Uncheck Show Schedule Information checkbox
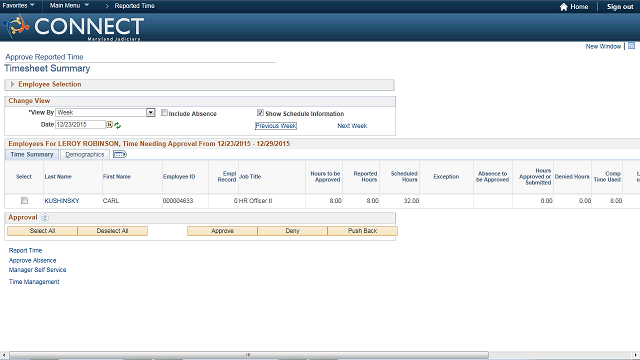640x360 pixels. tap(260, 113)
